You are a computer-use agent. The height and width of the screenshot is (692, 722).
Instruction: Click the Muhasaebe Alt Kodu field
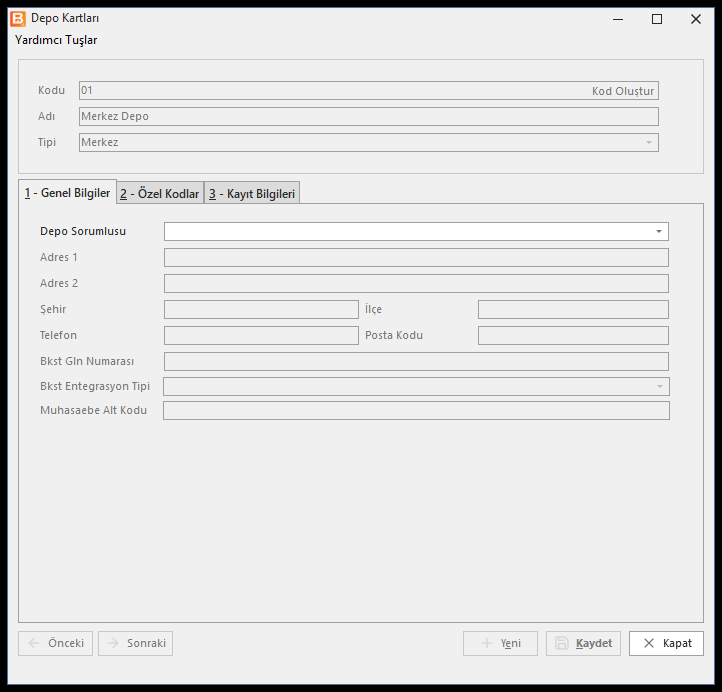point(416,410)
